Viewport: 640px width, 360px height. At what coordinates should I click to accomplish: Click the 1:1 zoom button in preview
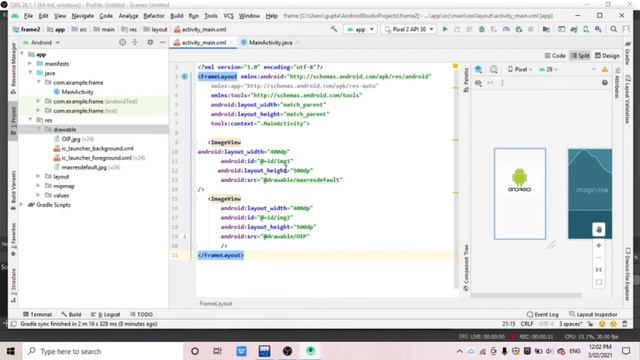(599, 270)
